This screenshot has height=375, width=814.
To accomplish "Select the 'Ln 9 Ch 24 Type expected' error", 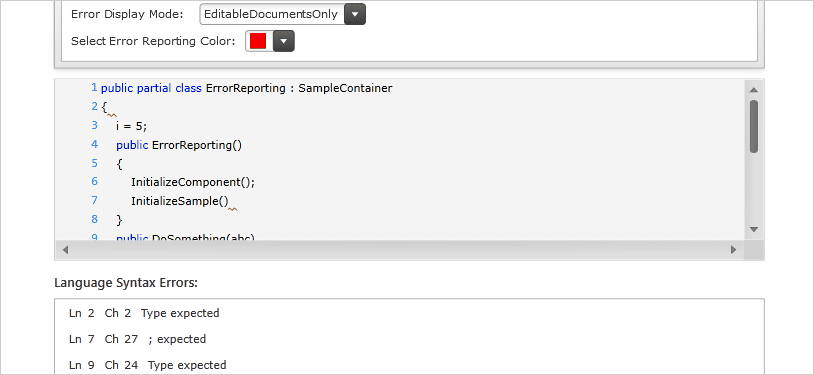I will [147, 365].
